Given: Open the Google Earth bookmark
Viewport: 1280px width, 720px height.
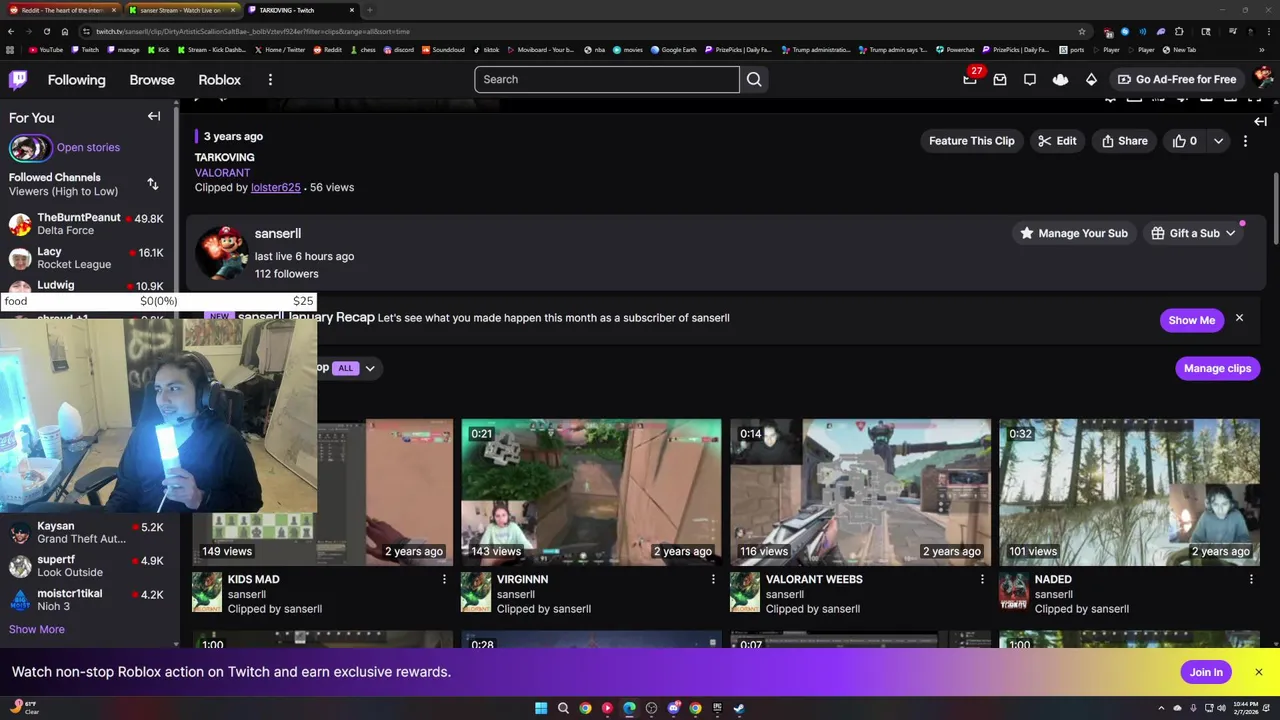Looking at the screenshot, I should 673,49.
